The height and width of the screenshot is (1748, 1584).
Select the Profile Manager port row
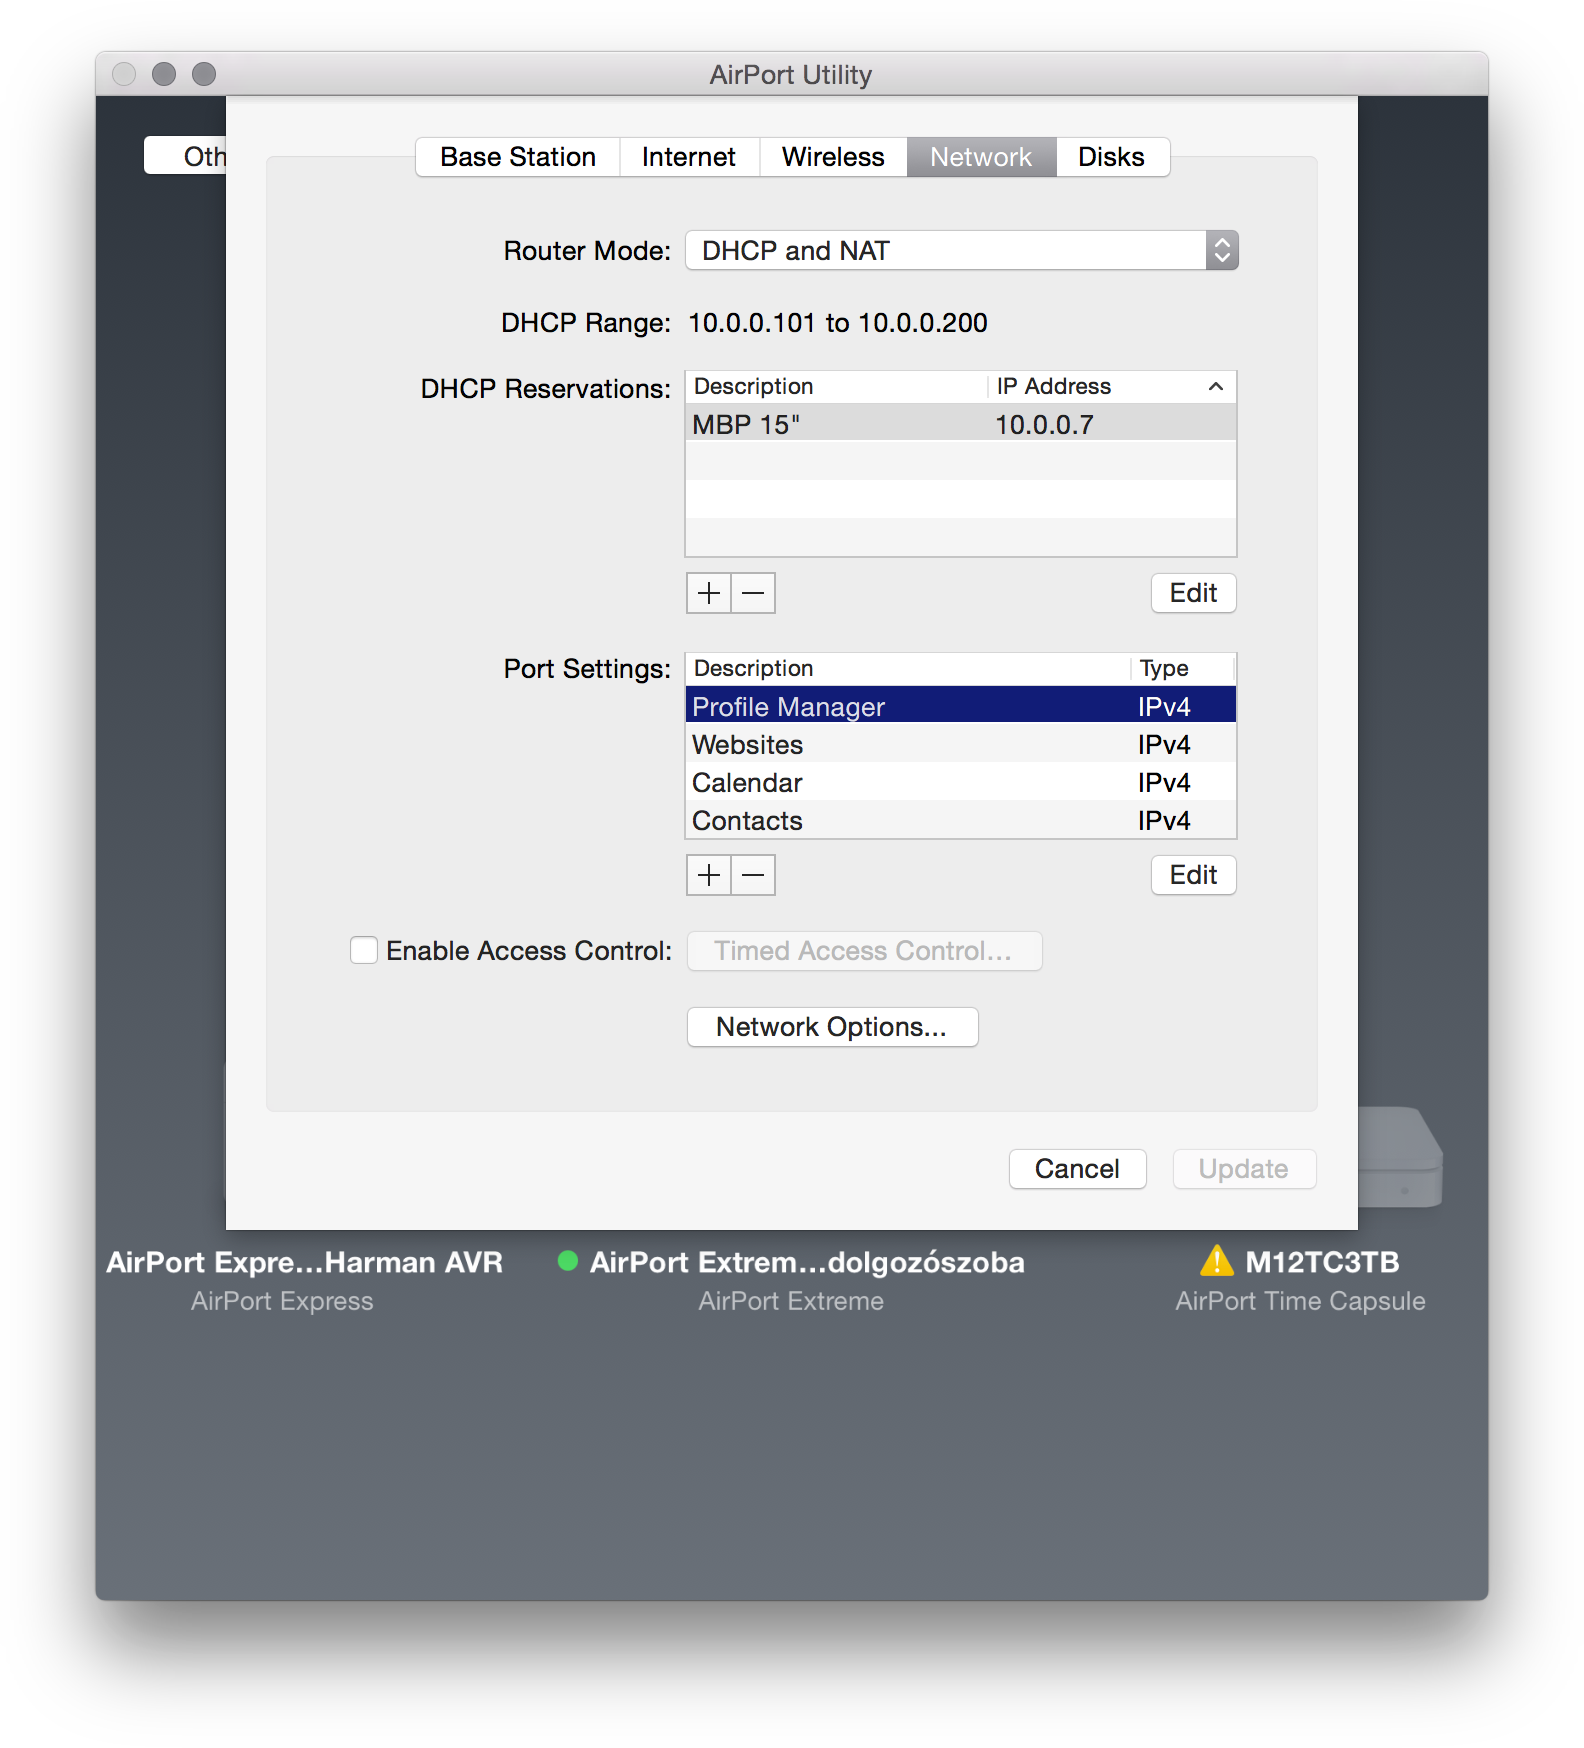click(x=961, y=706)
